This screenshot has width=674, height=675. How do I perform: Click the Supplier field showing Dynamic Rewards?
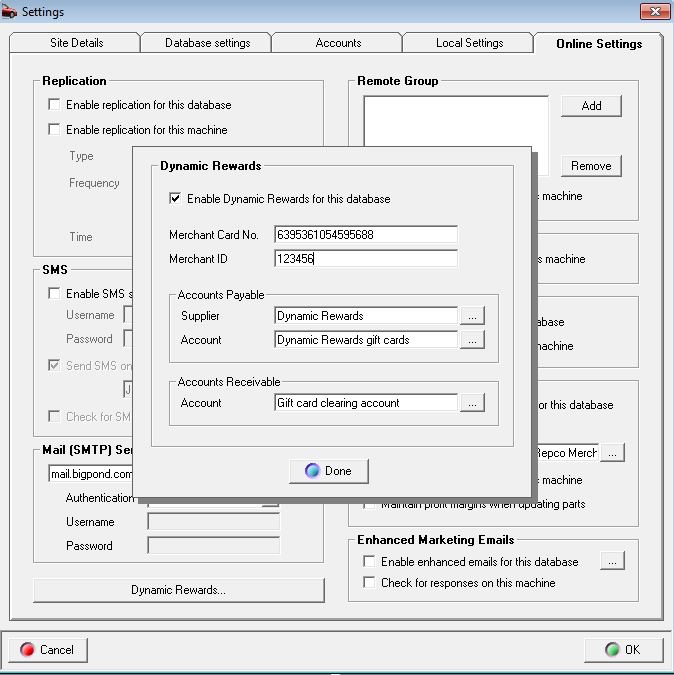coord(366,316)
